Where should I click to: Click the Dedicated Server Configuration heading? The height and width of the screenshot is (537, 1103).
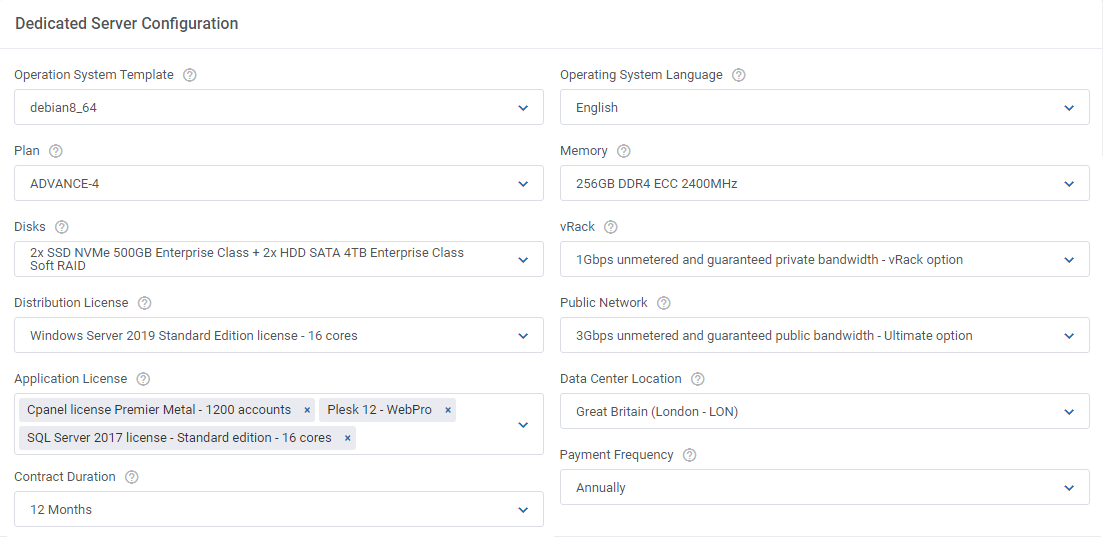(127, 24)
